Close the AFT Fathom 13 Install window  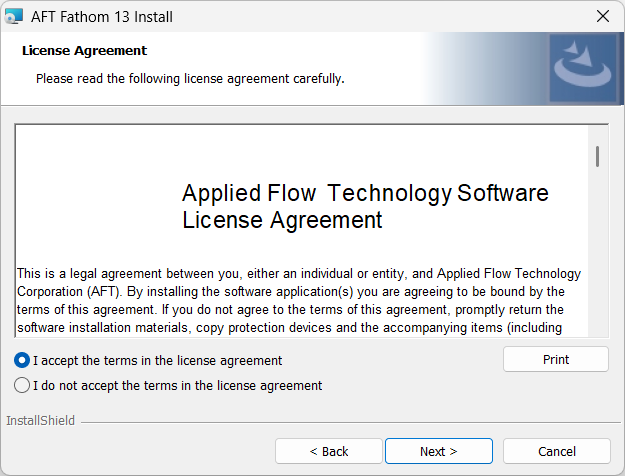[603, 16]
